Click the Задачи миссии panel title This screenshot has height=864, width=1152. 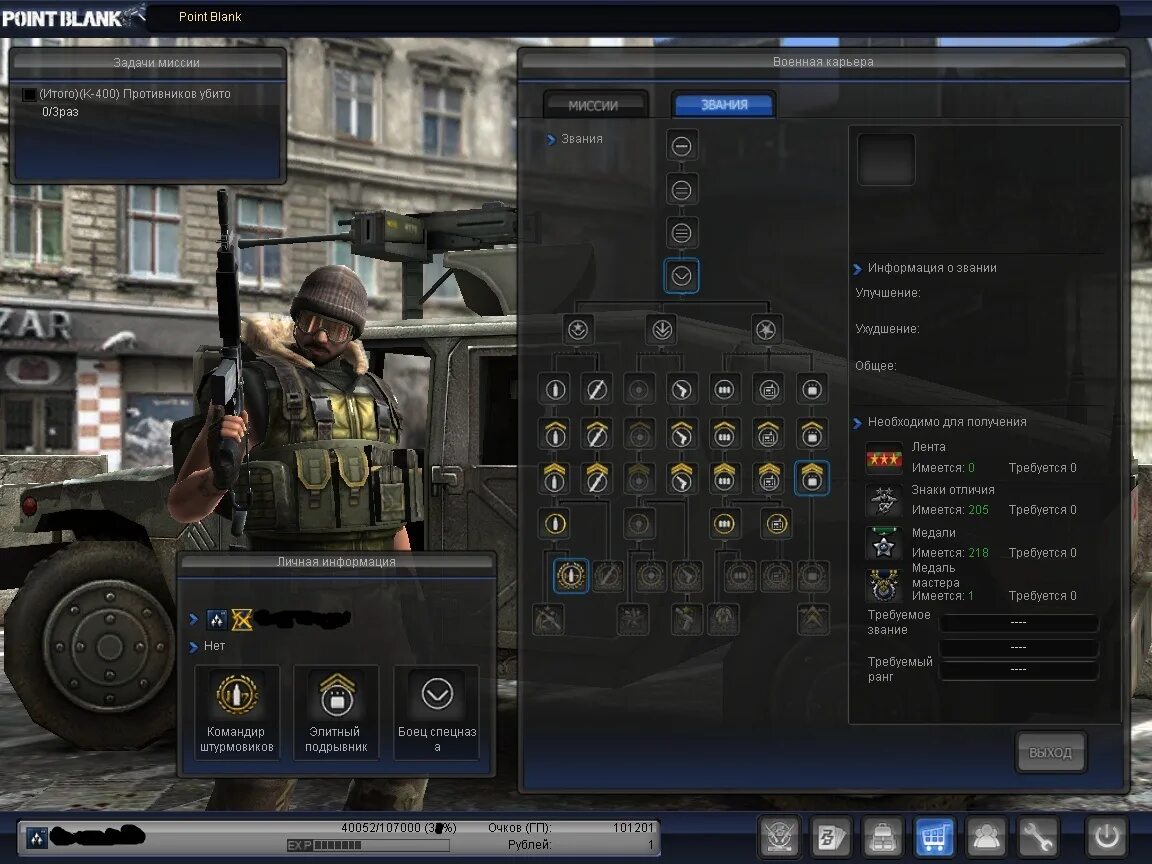click(156, 62)
